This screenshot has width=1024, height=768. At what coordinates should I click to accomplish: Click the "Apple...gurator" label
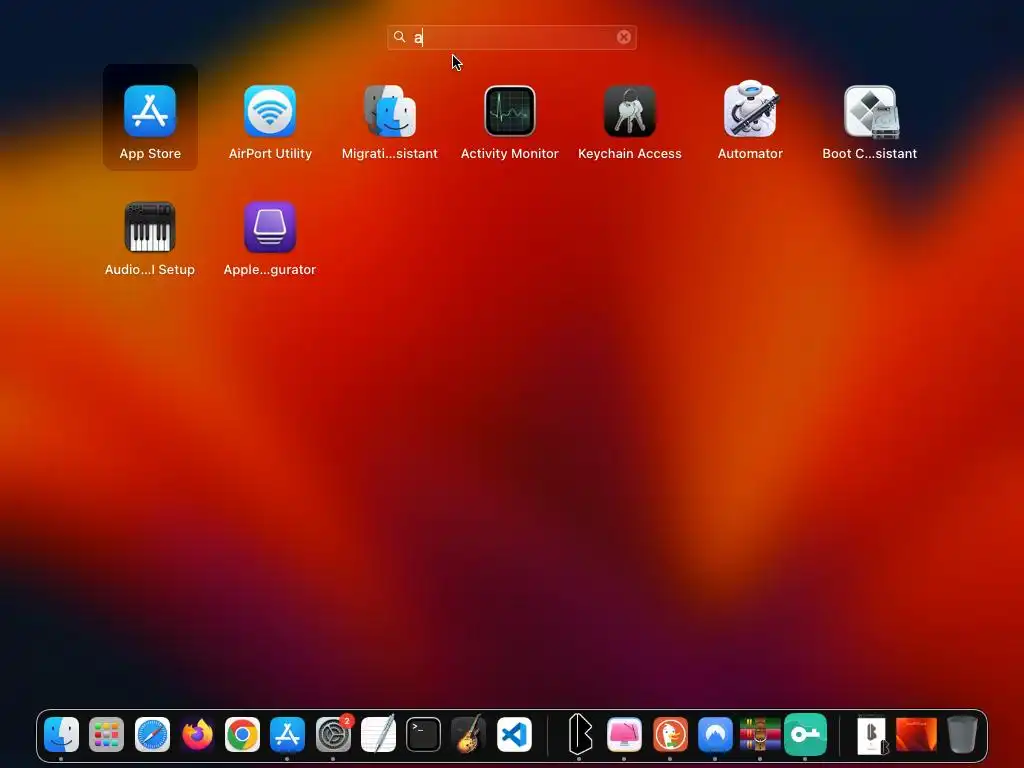coord(270,270)
